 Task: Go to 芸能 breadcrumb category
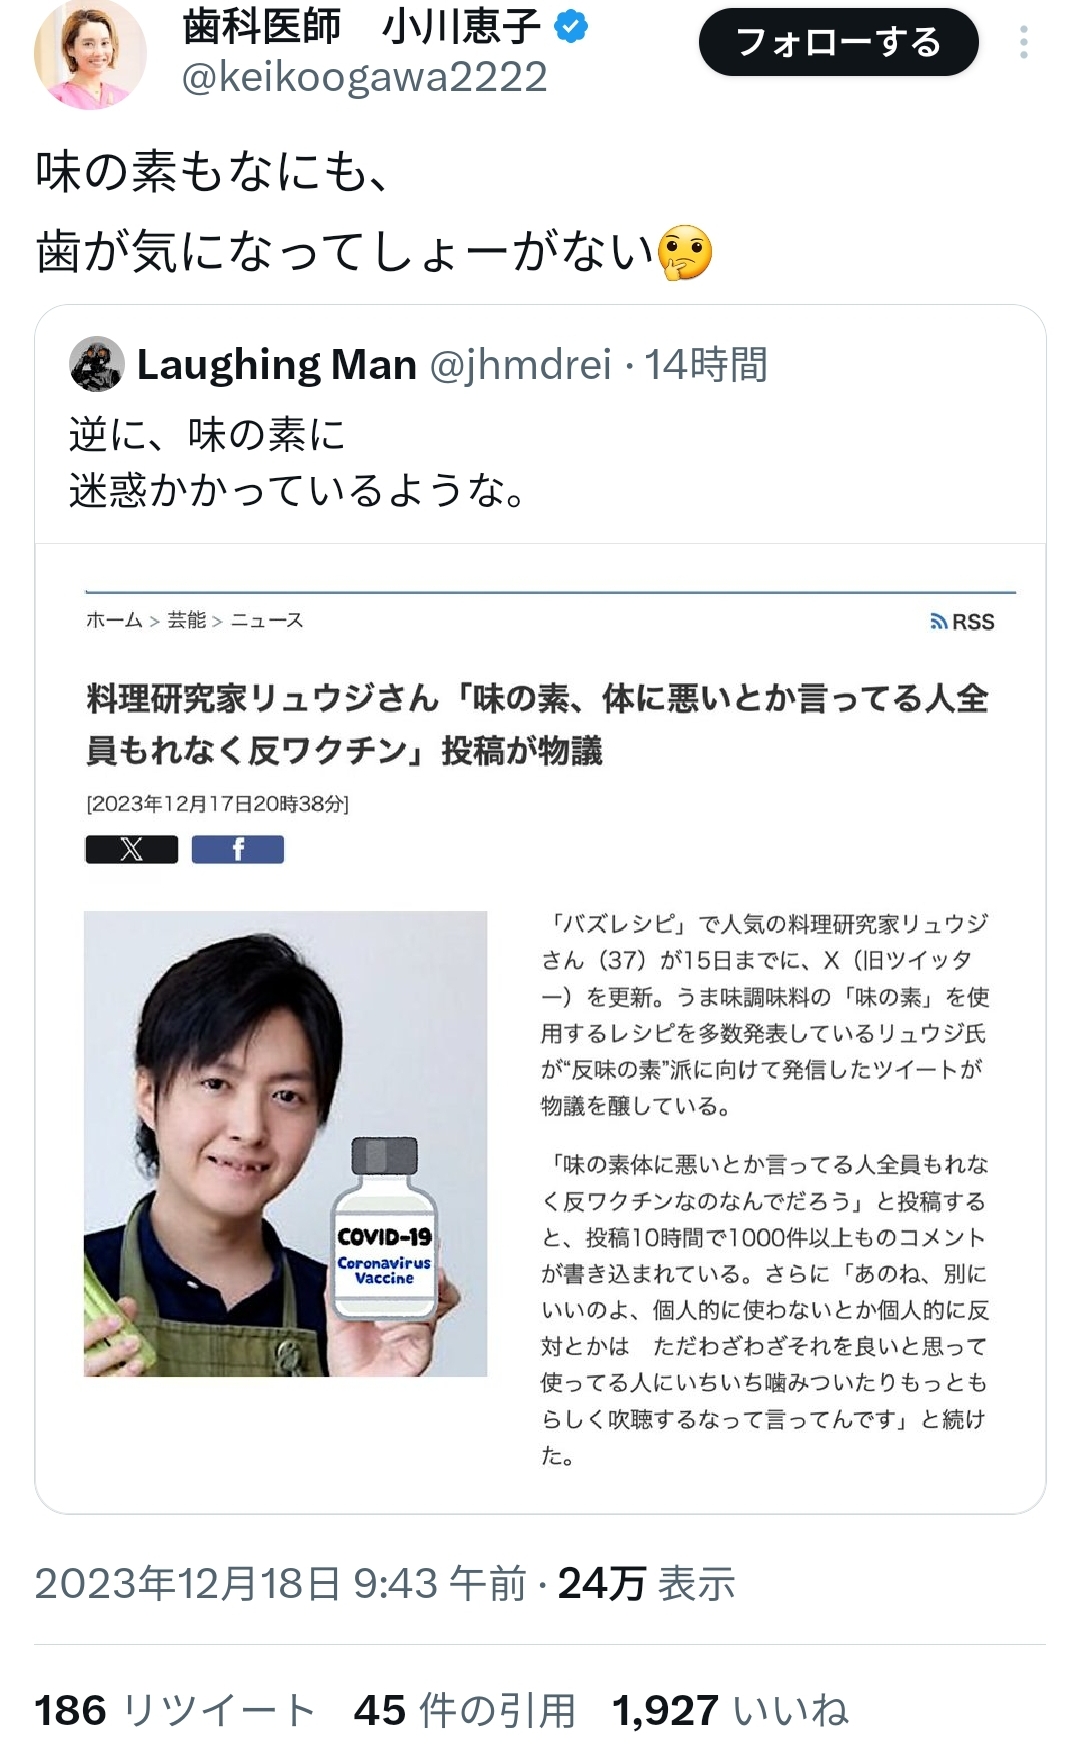(186, 620)
